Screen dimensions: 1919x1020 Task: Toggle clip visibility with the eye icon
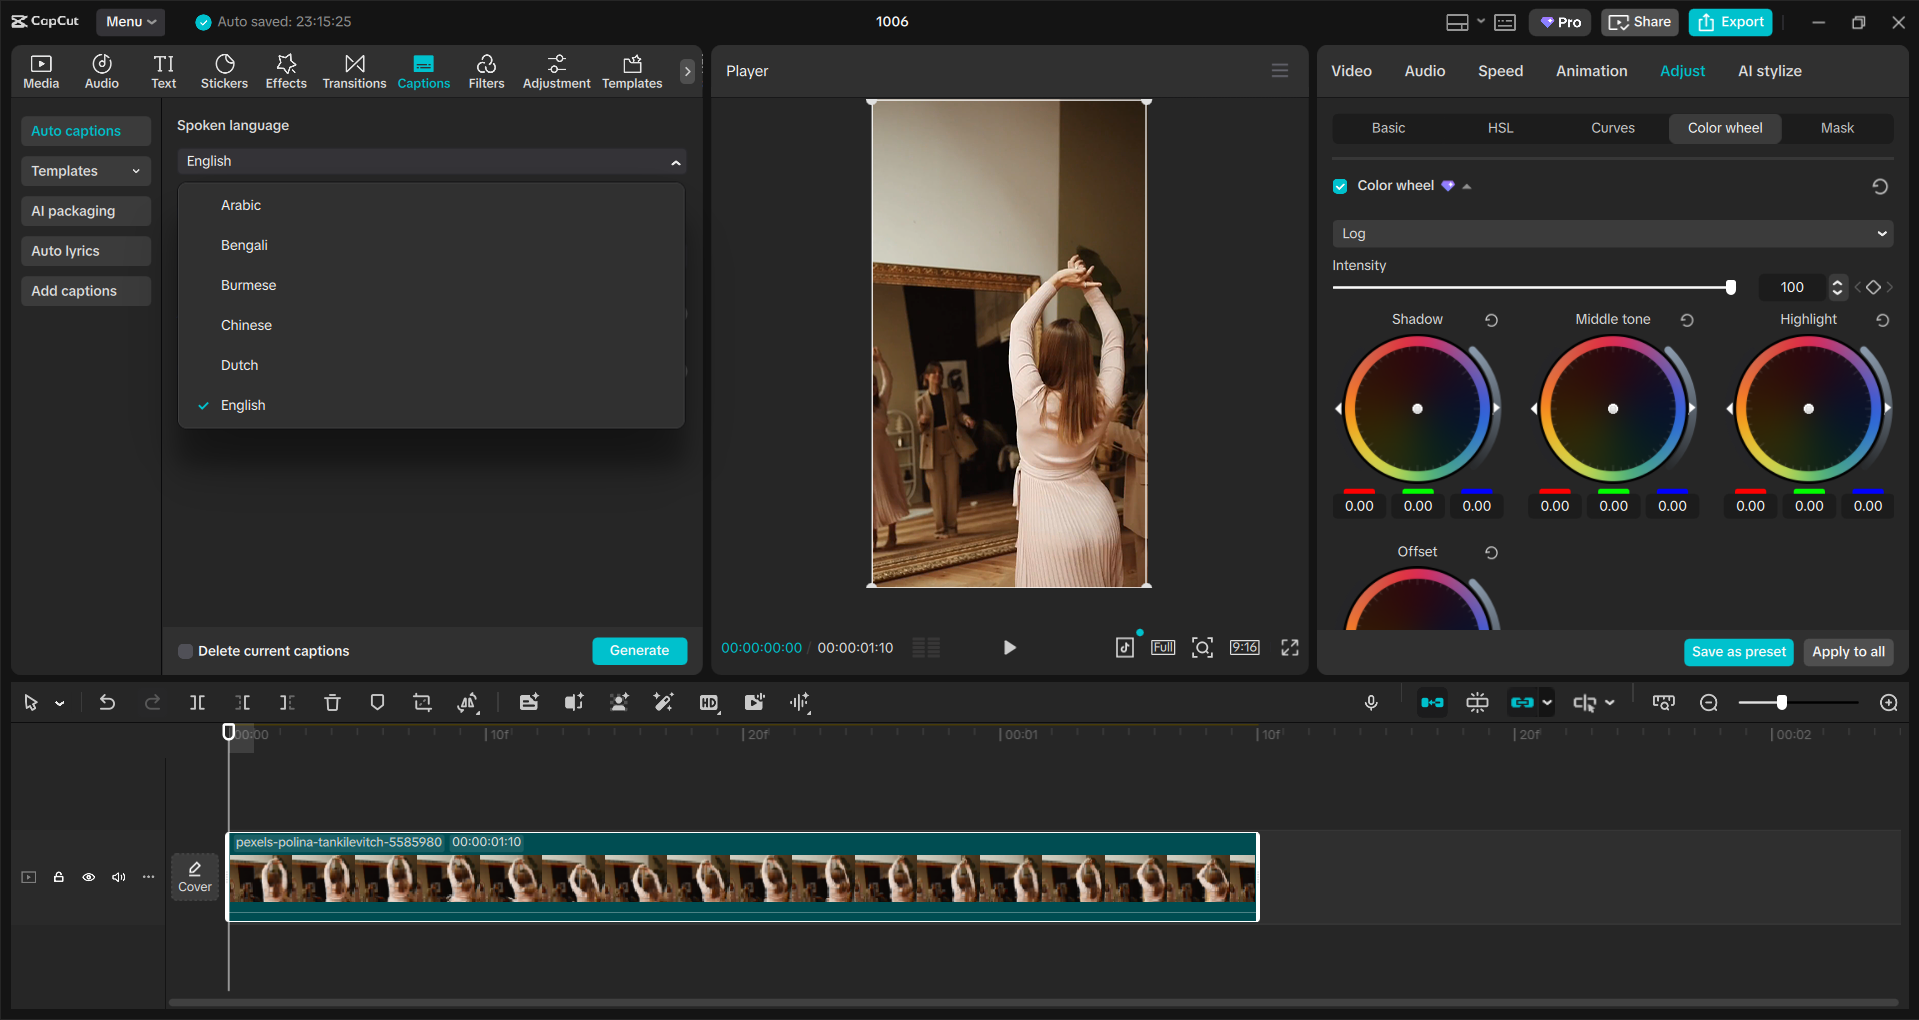(88, 877)
